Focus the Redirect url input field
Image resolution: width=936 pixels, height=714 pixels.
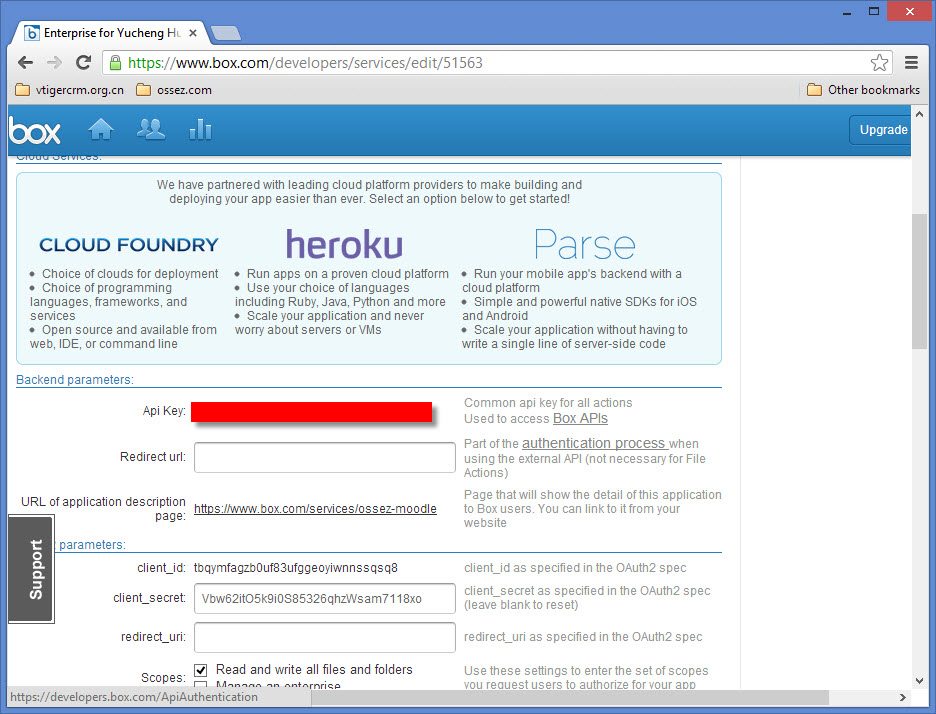click(x=325, y=457)
